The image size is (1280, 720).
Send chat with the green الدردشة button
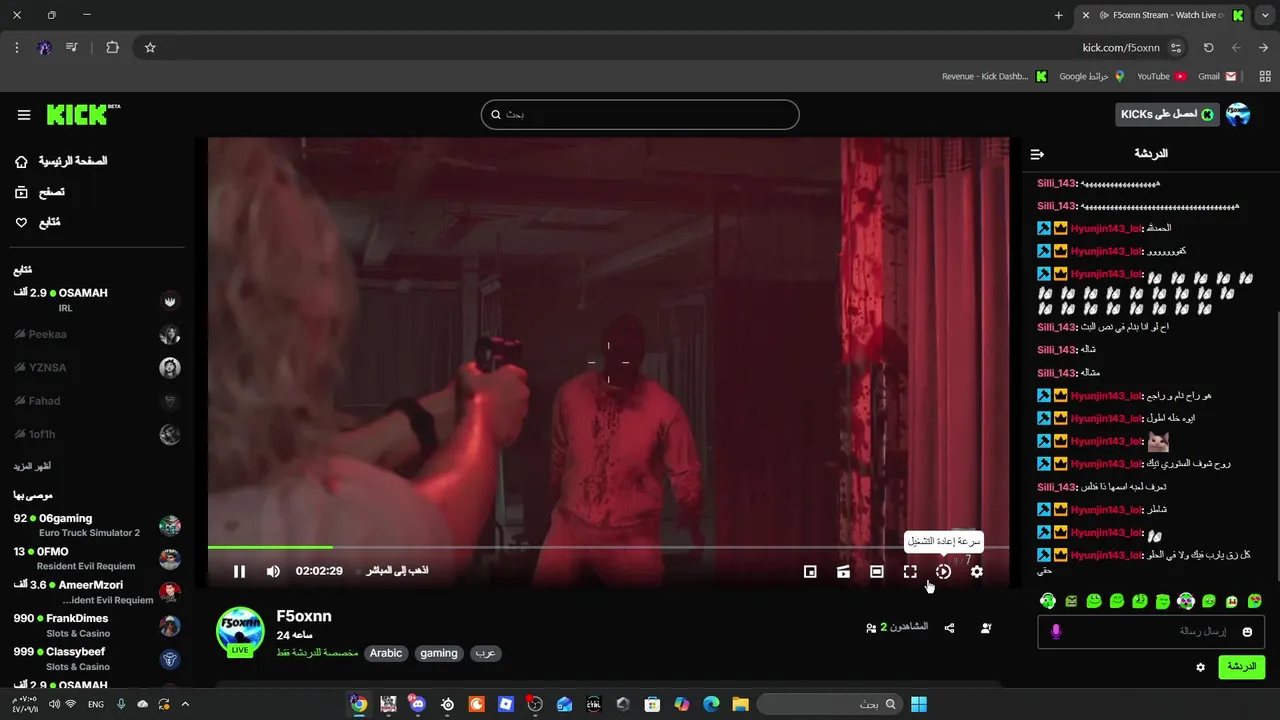(1241, 667)
